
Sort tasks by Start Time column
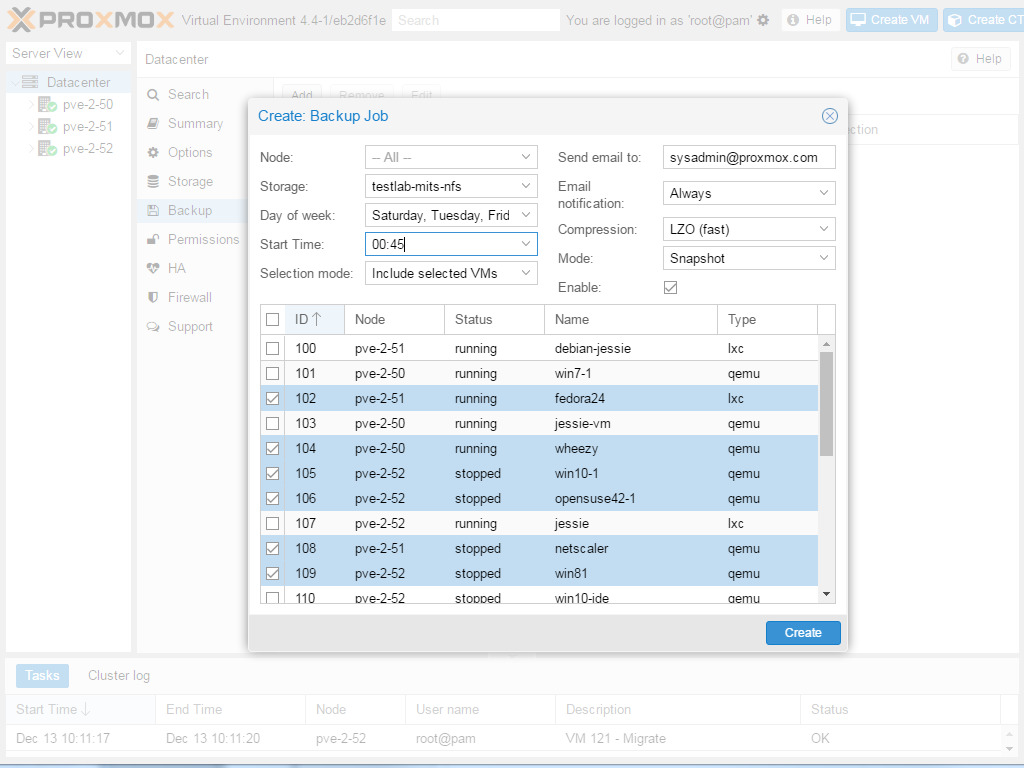pos(80,709)
